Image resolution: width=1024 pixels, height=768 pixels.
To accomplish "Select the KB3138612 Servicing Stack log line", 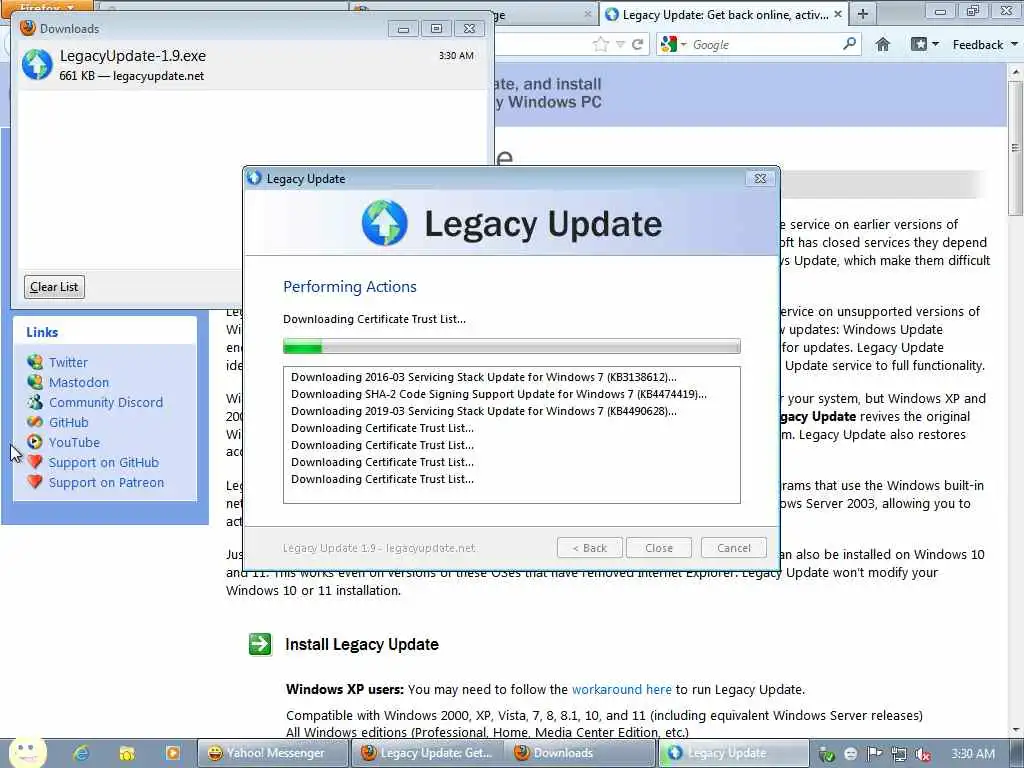I will (x=484, y=377).
